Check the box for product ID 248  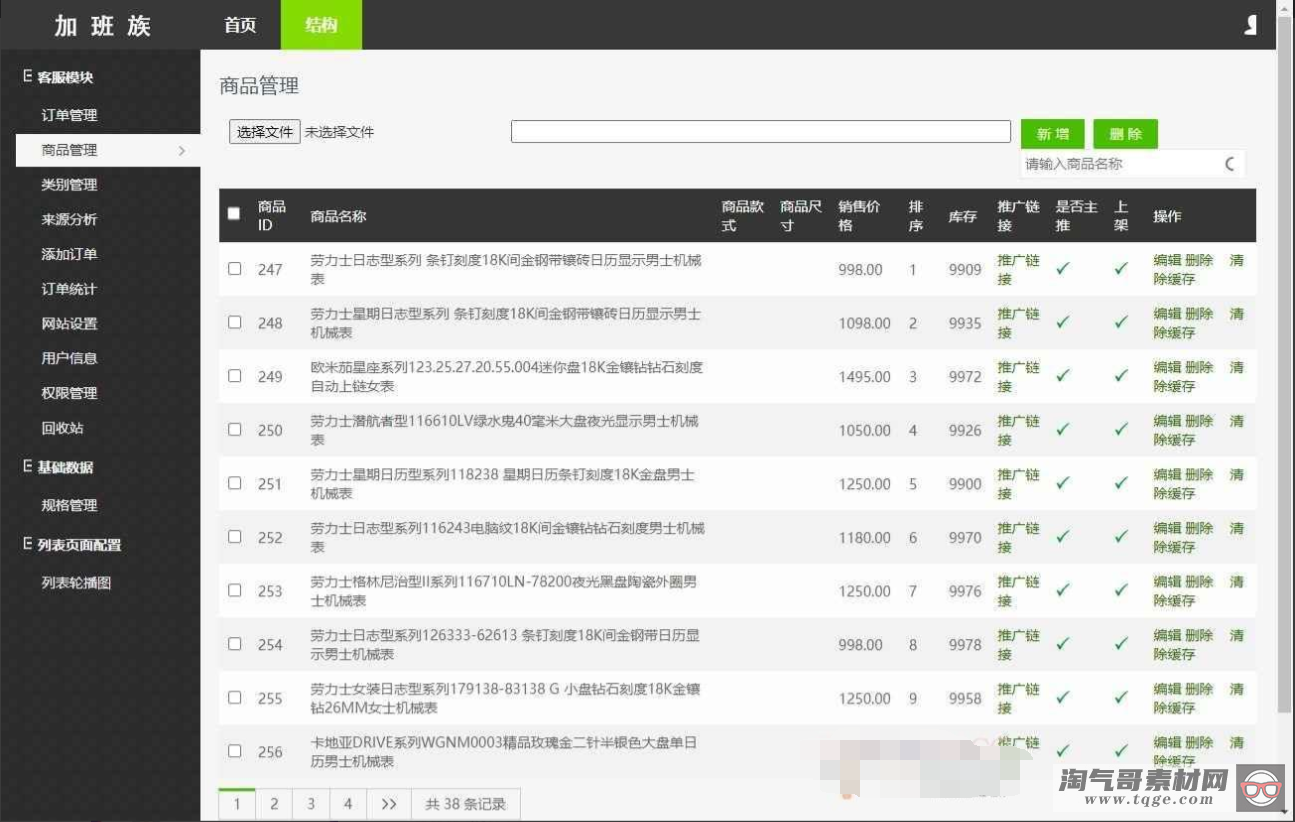point(234,322)
